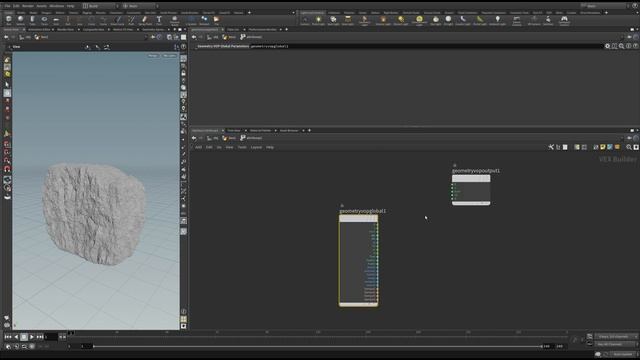Switch to the Material Palette tab

[260, 130]
